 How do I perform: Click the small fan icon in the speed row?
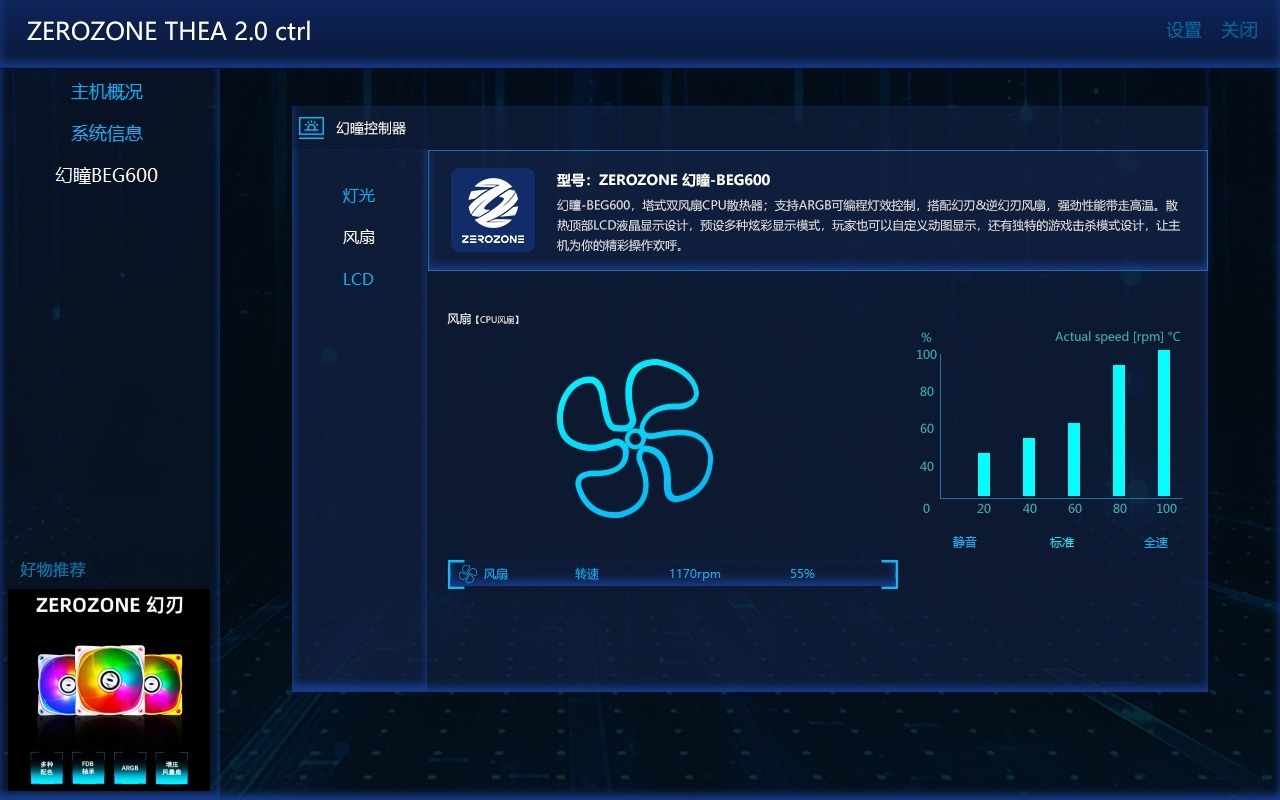(467, 574)
